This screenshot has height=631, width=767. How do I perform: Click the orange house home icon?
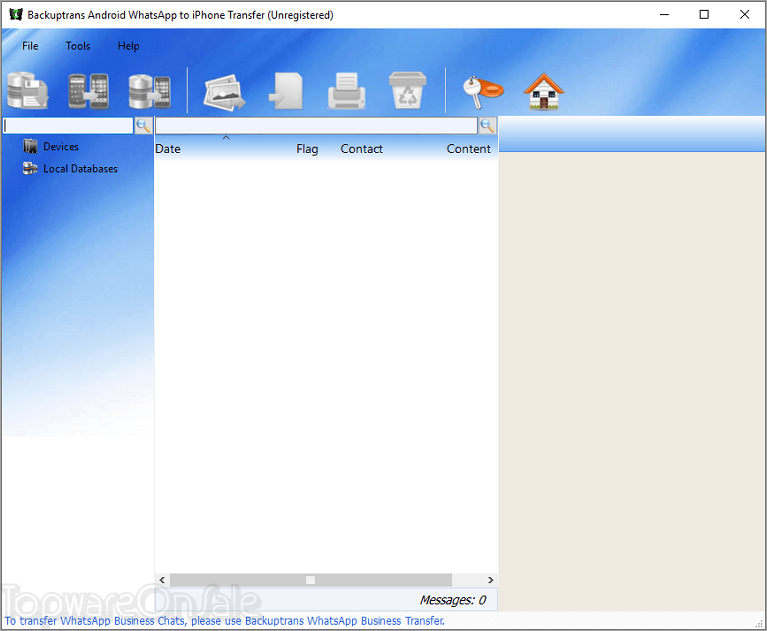pos(543,91)
